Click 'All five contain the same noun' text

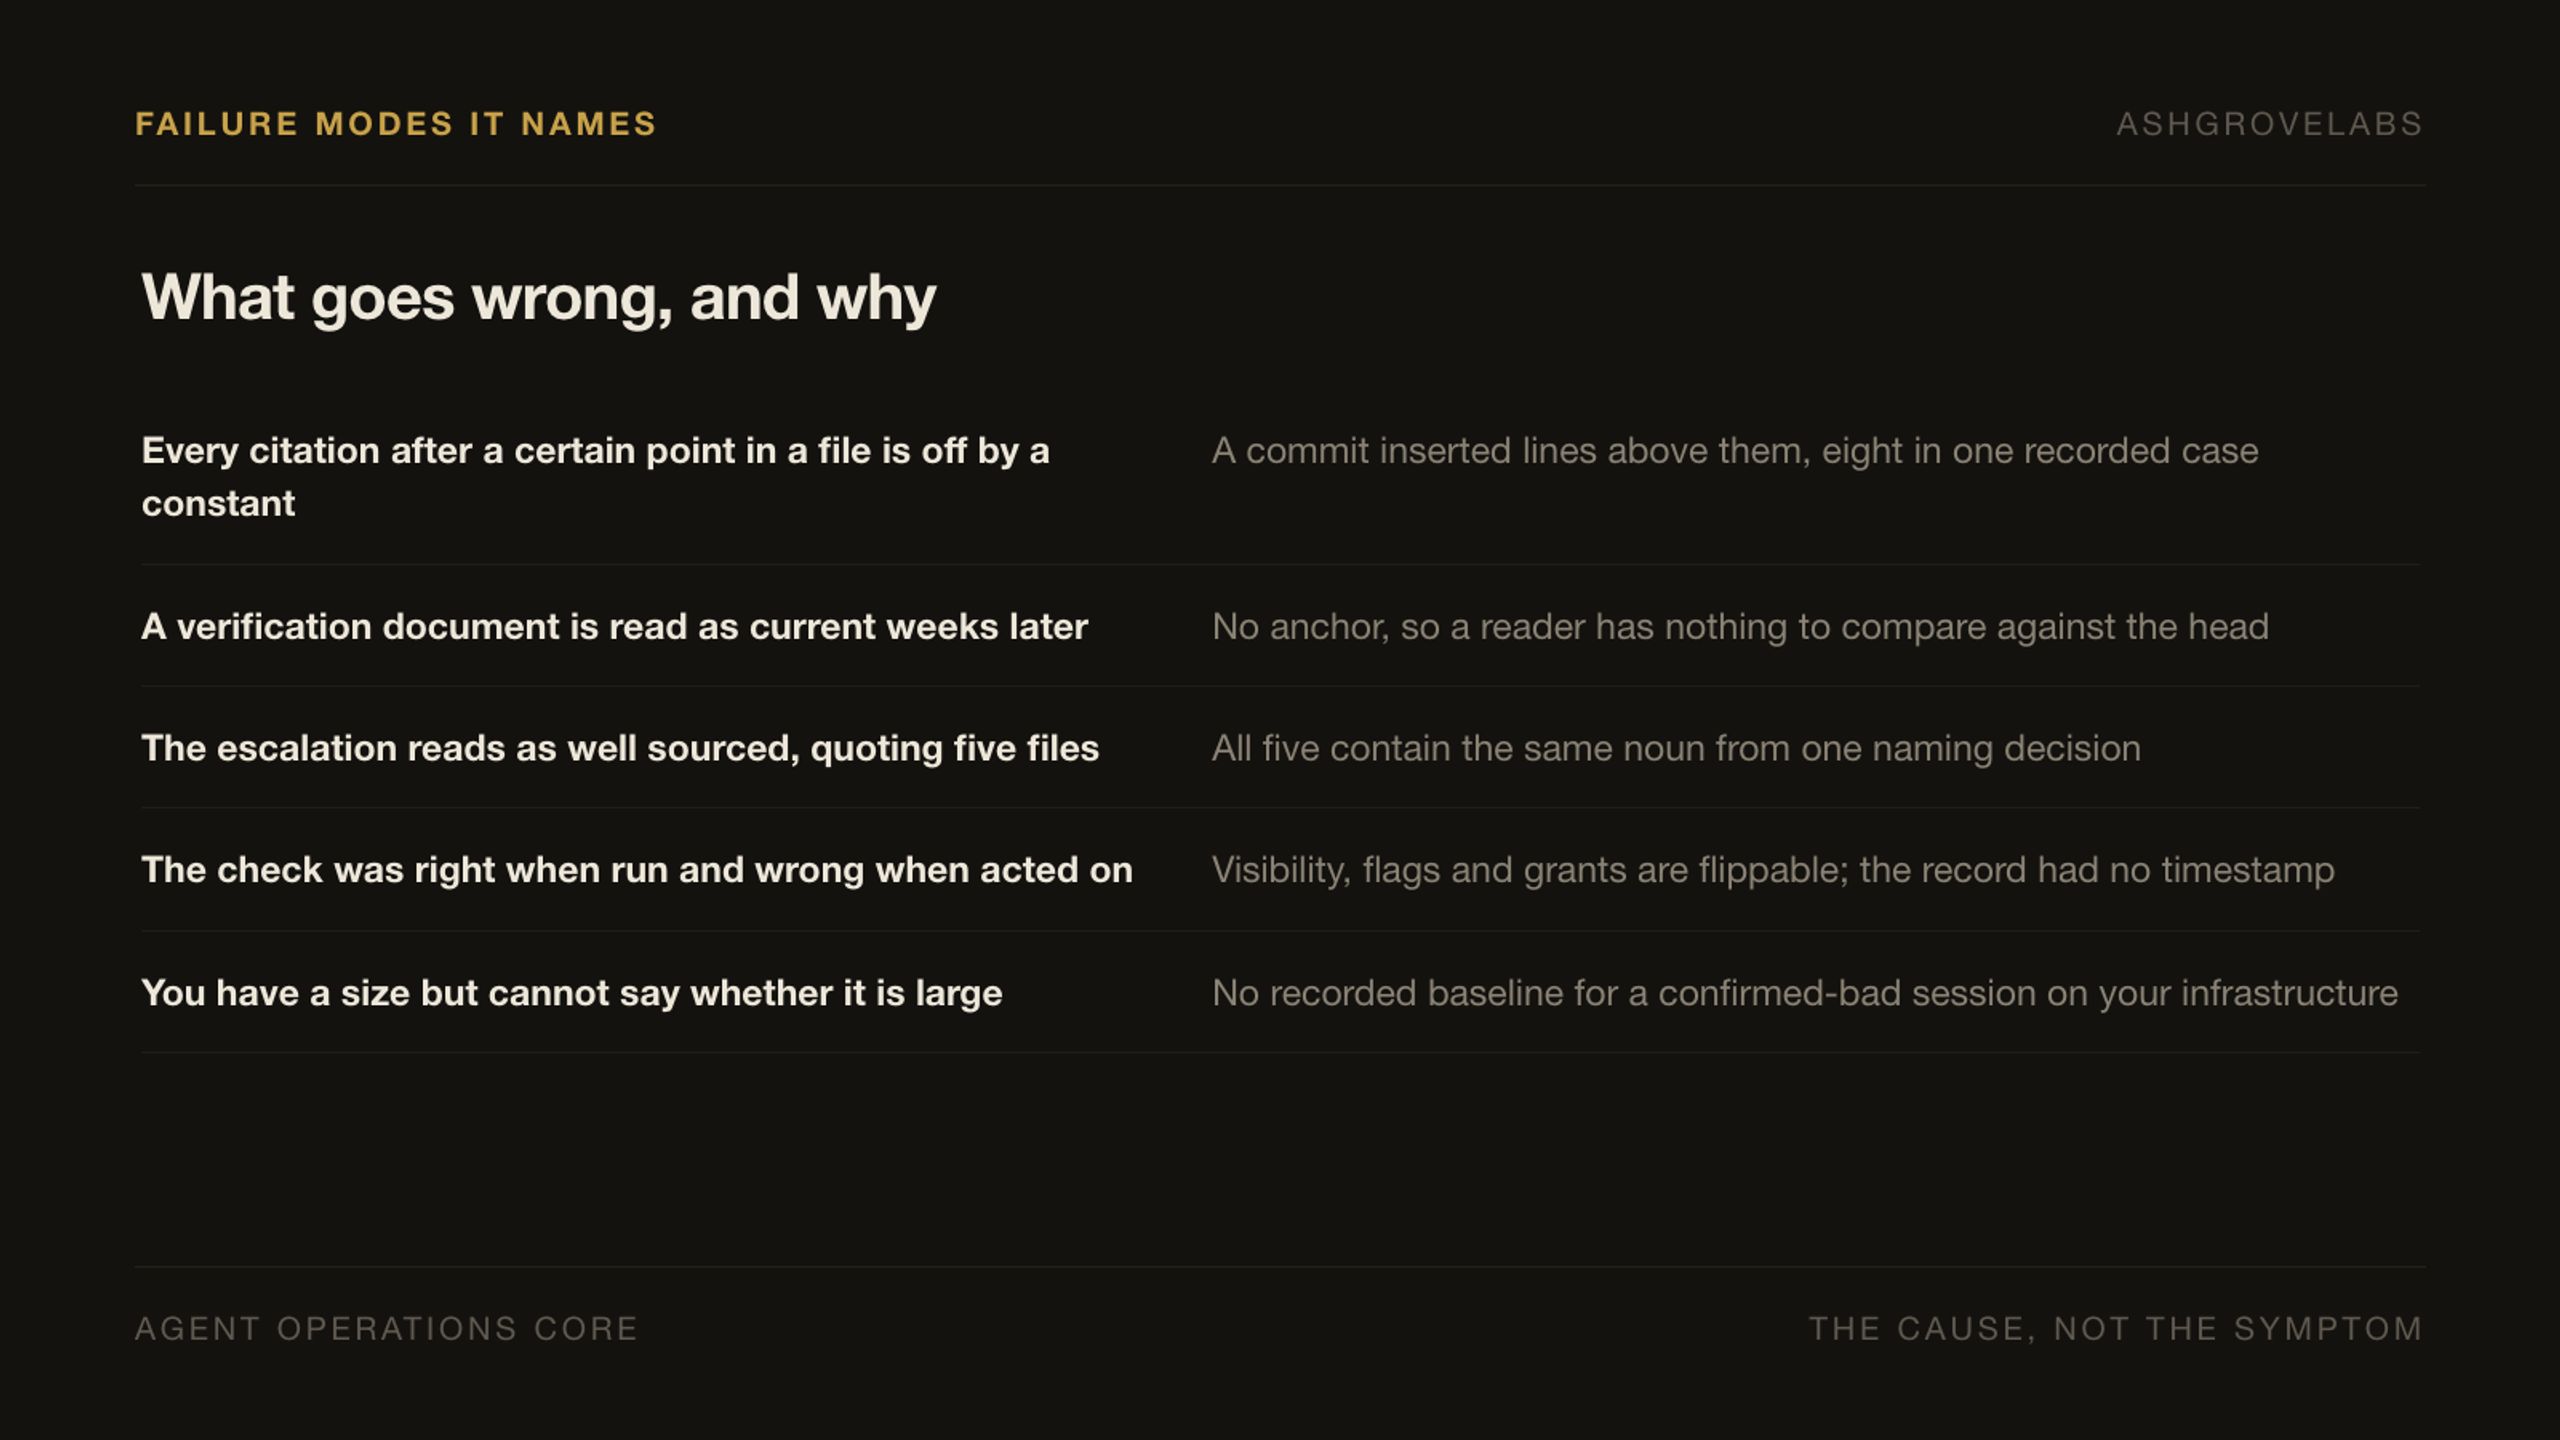pos(1676,749)
